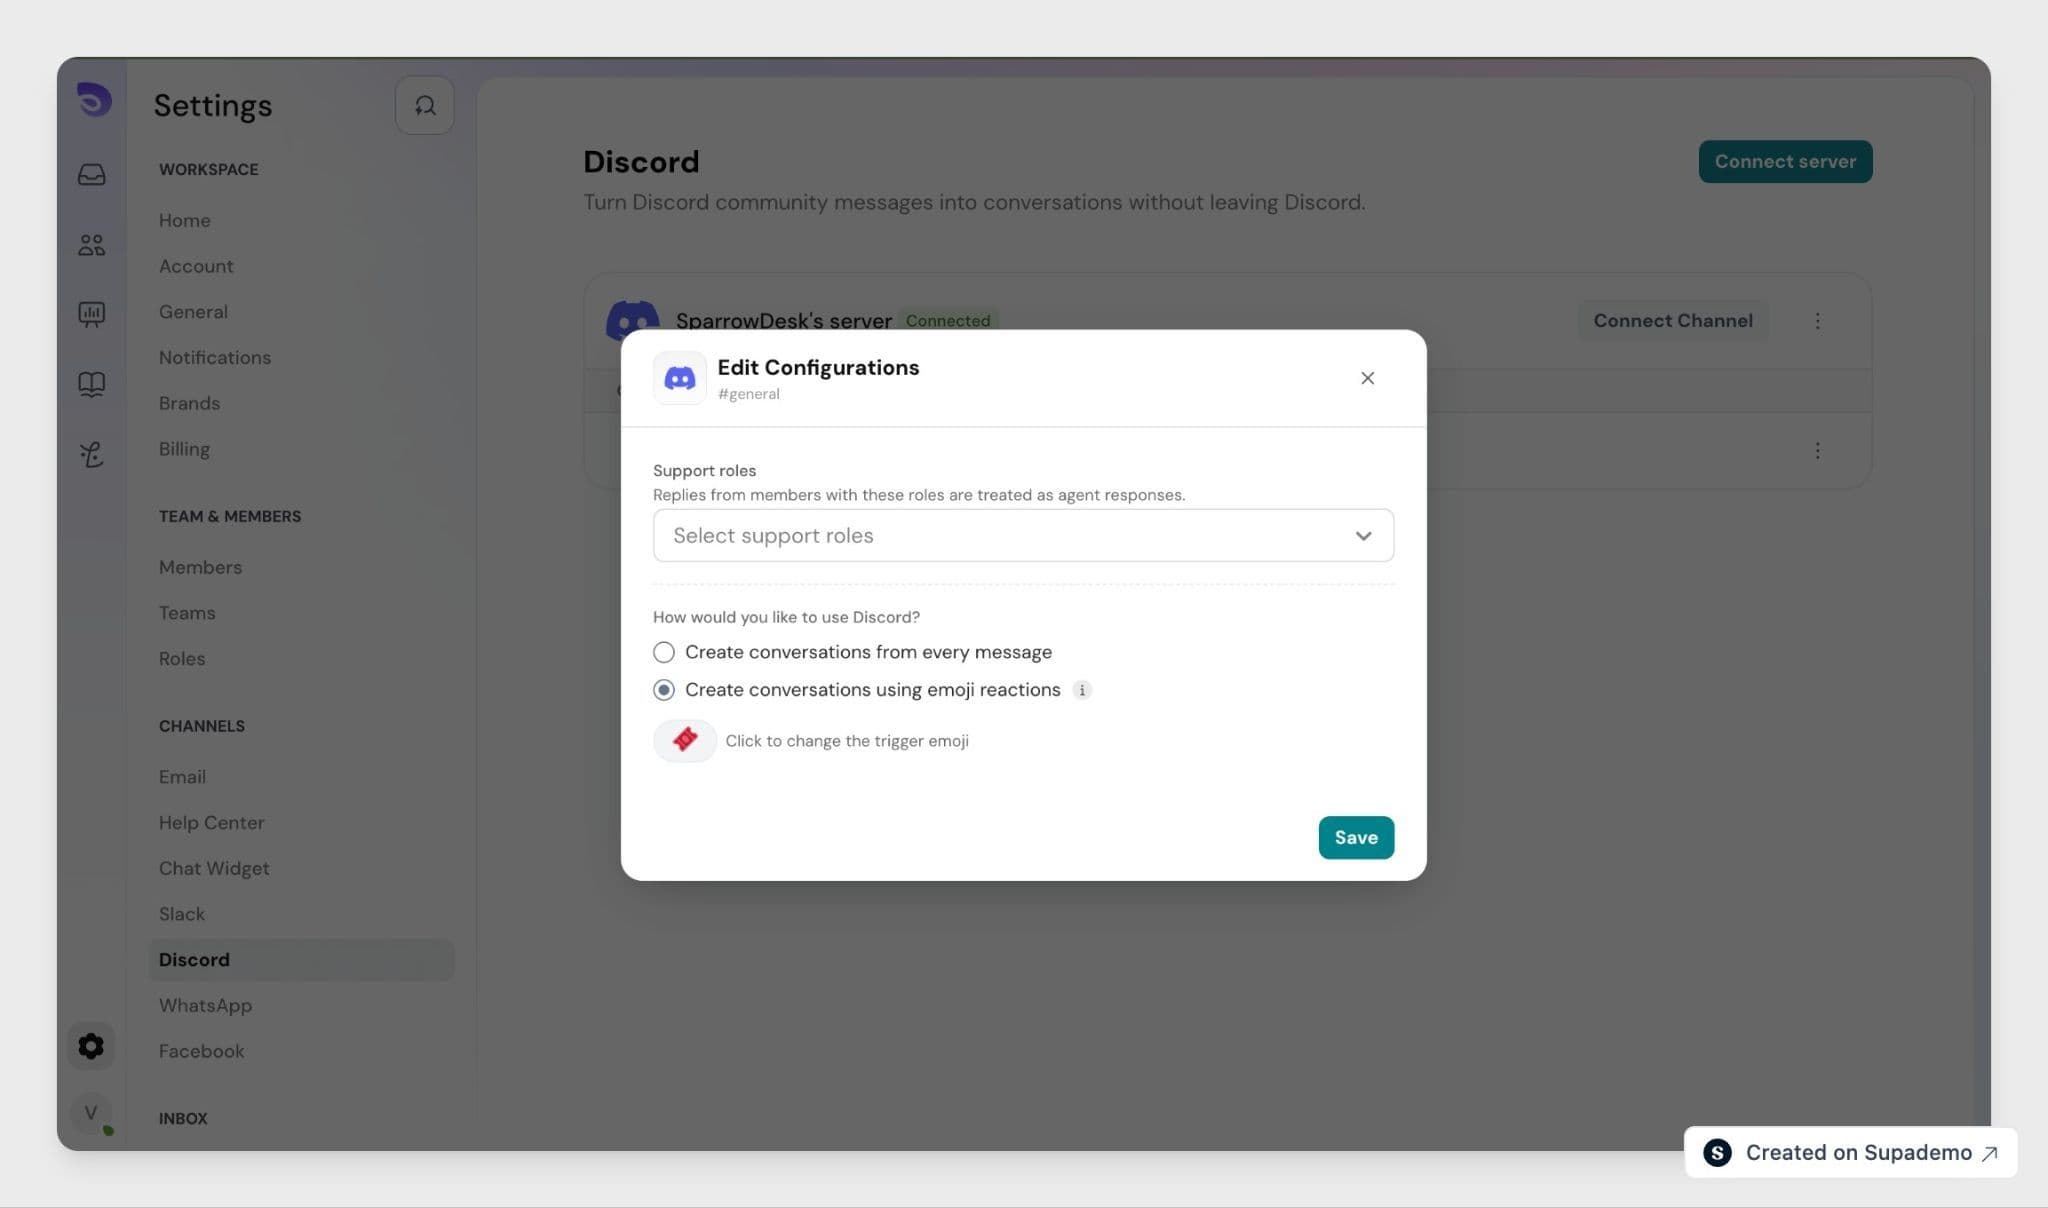2048x1208 pixels.
Task: Open Facebook channel settings
Action: point(201,1051)
